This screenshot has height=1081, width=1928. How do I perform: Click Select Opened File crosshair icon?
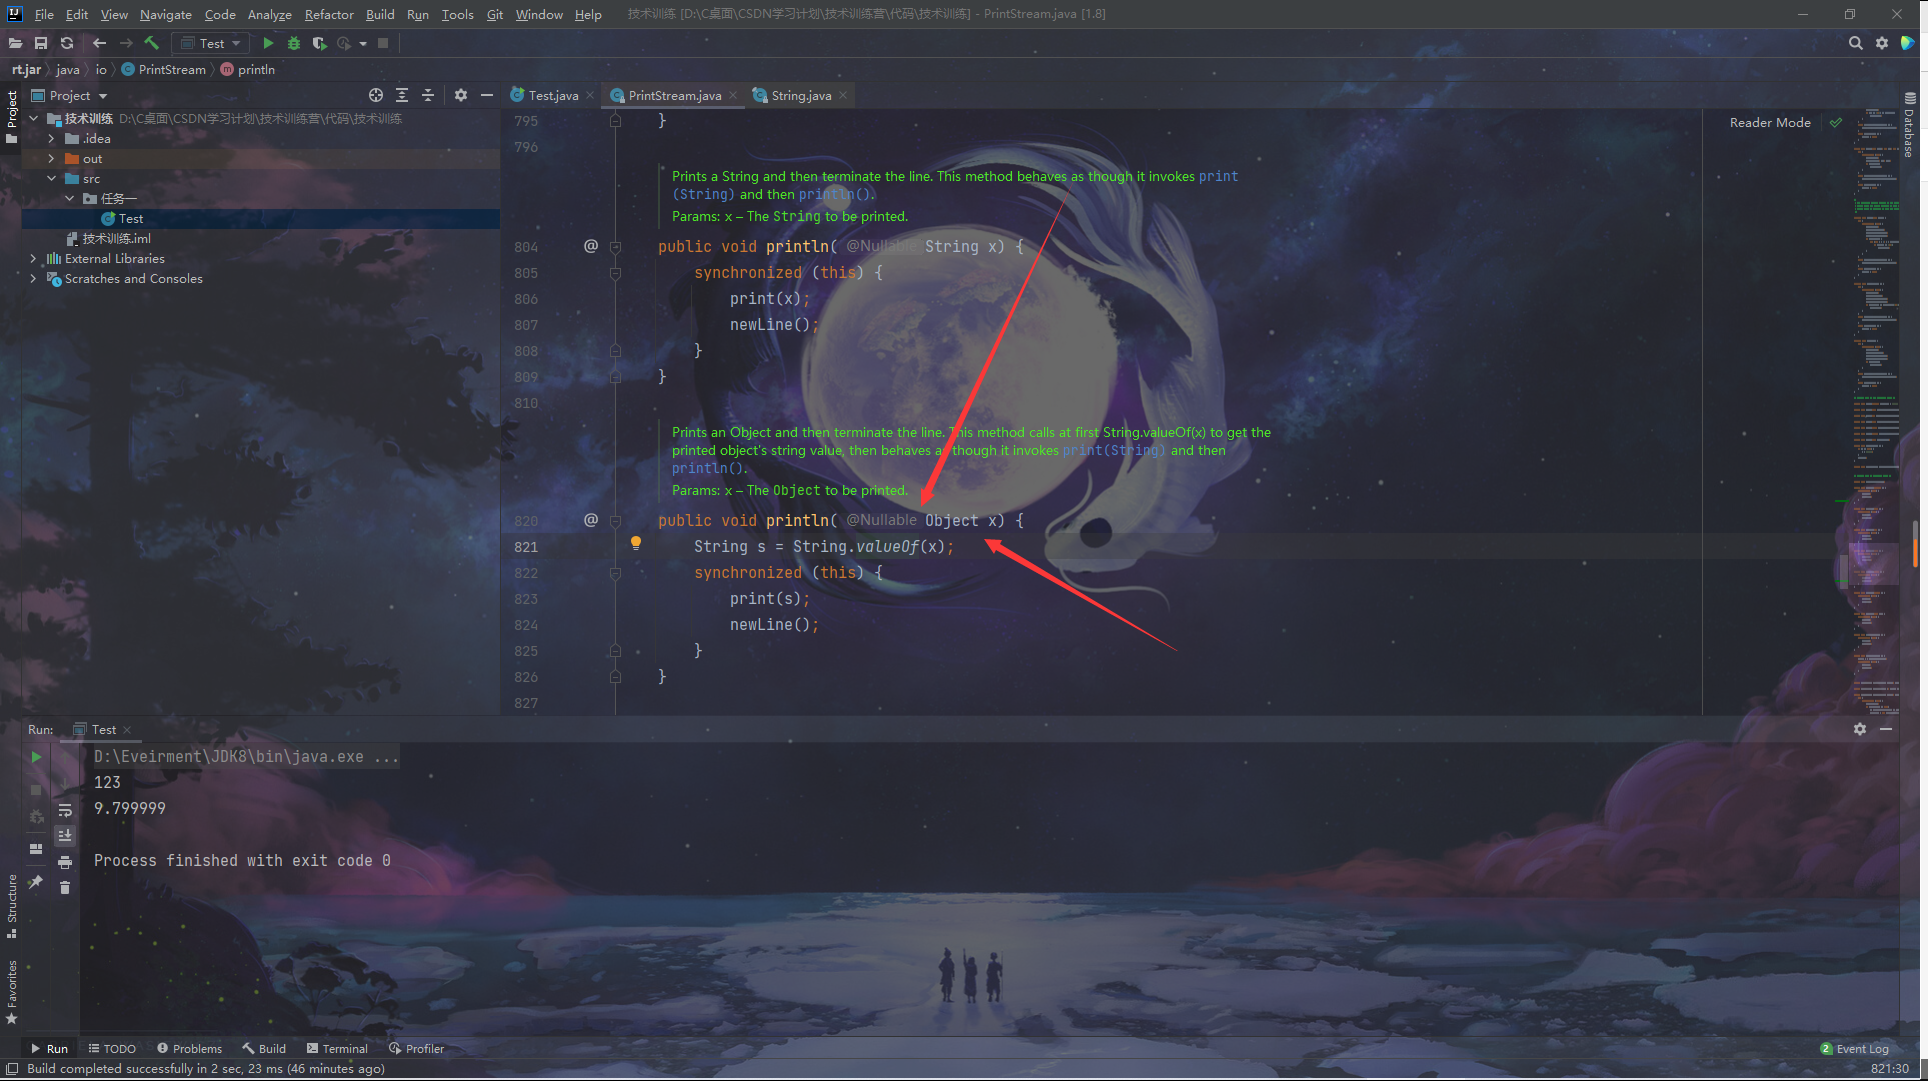(376, 95)
